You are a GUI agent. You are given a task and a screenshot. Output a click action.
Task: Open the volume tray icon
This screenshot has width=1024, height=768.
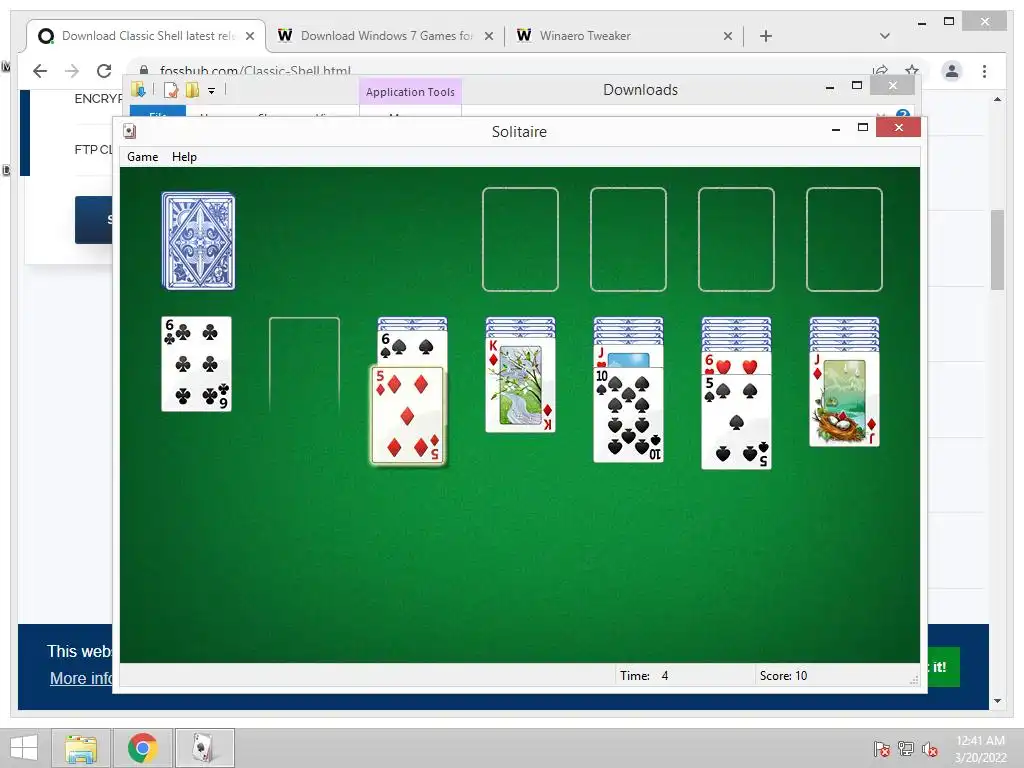click(x=930, y=749)
